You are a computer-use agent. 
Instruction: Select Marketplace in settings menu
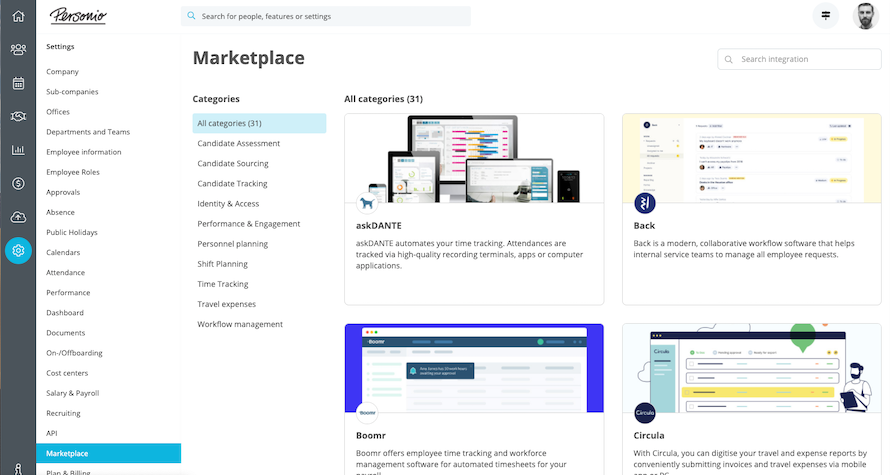coord(108,453)
